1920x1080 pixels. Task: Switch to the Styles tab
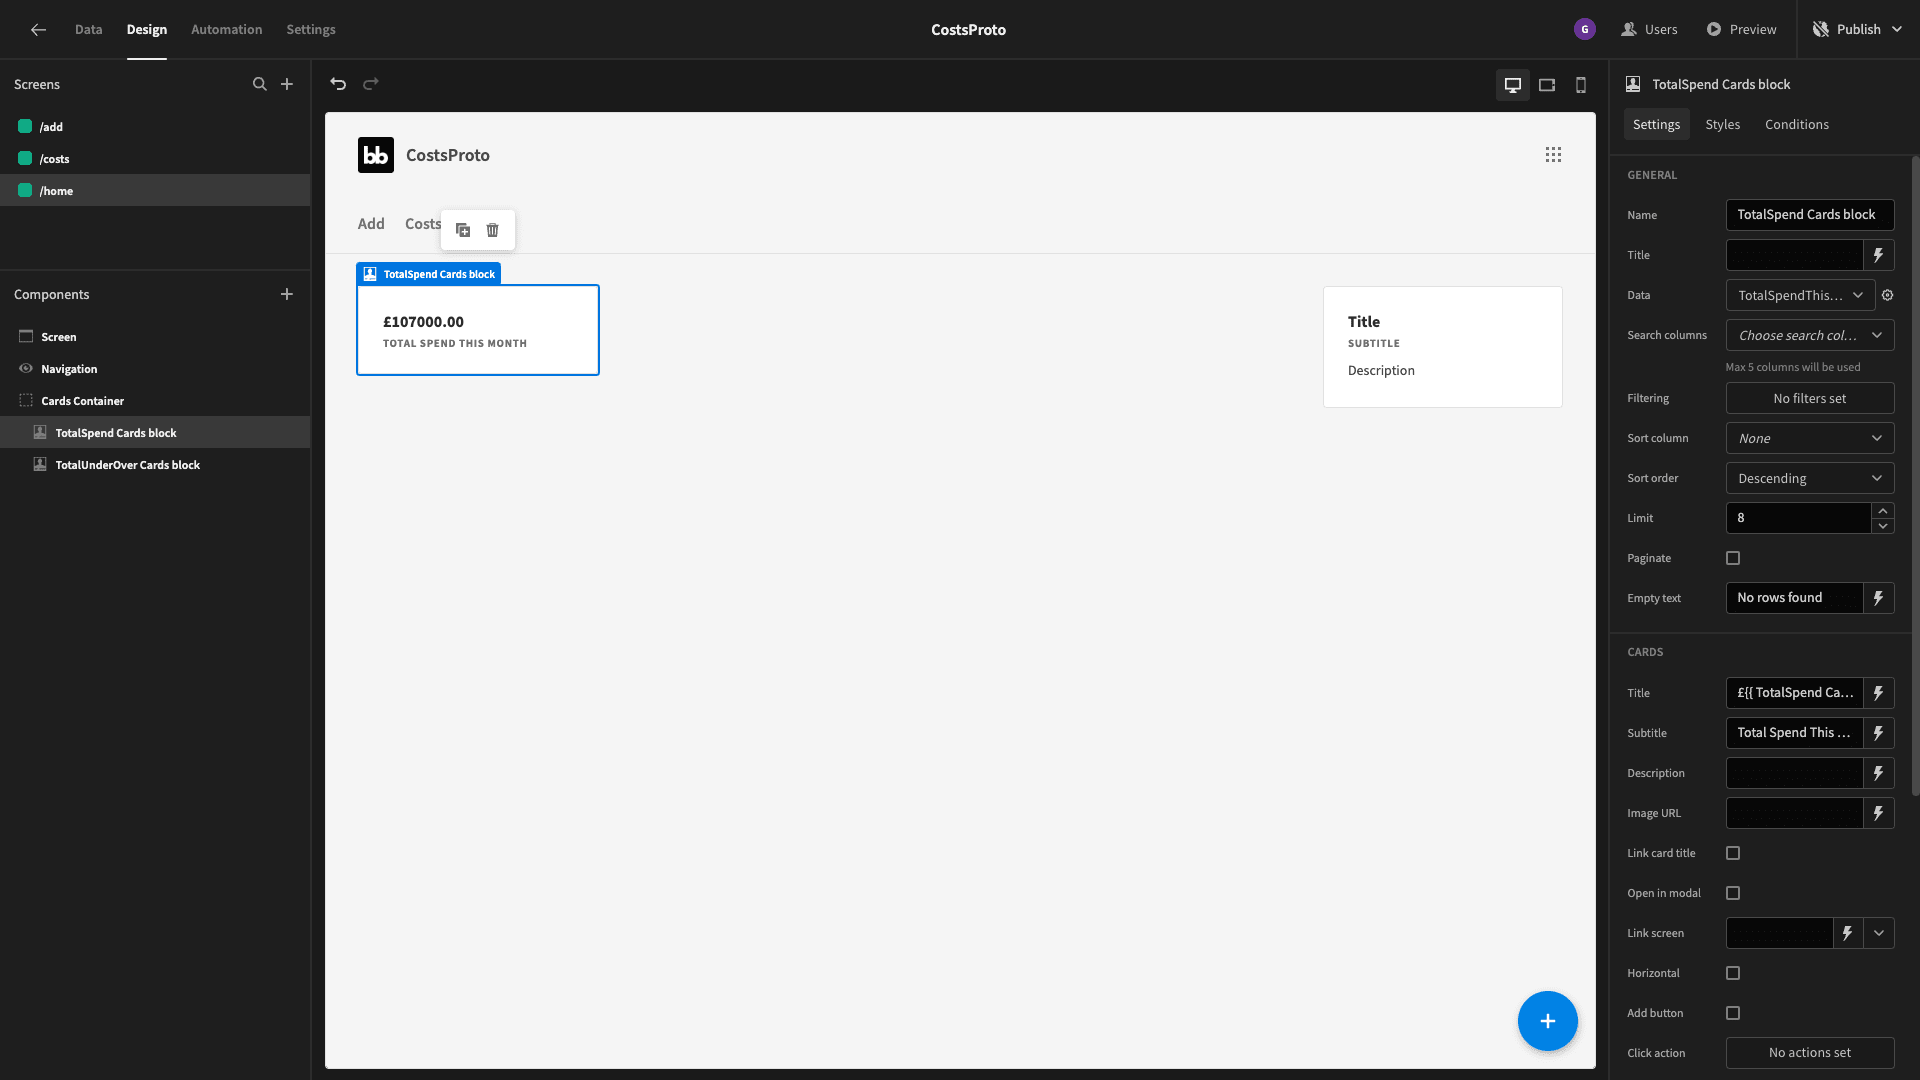[x=1722, y=124]
